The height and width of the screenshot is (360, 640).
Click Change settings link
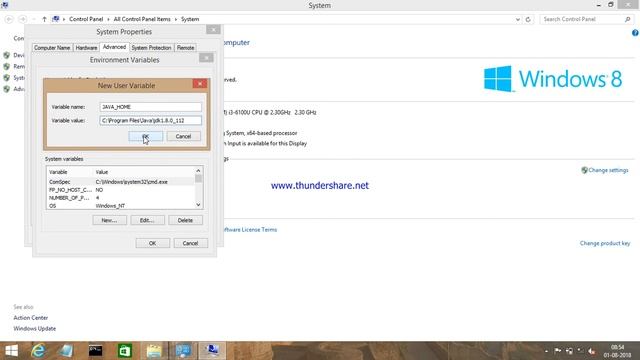click(x=608, y=170)
